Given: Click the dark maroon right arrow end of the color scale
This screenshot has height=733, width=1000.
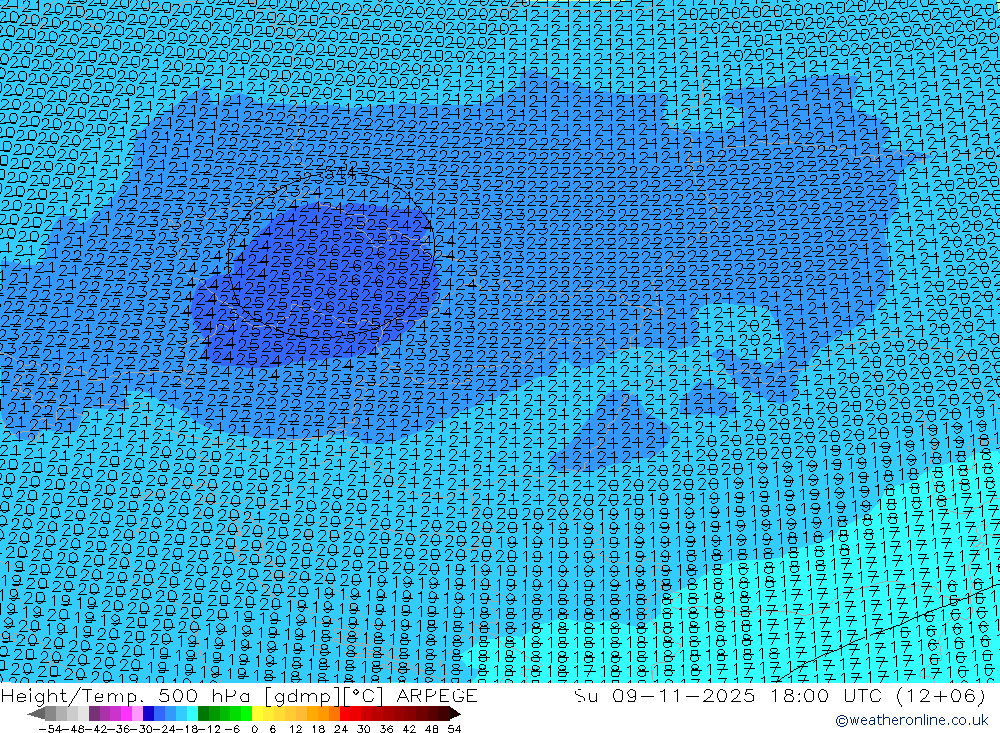Looking at the screenshot, I should point(455,714).
